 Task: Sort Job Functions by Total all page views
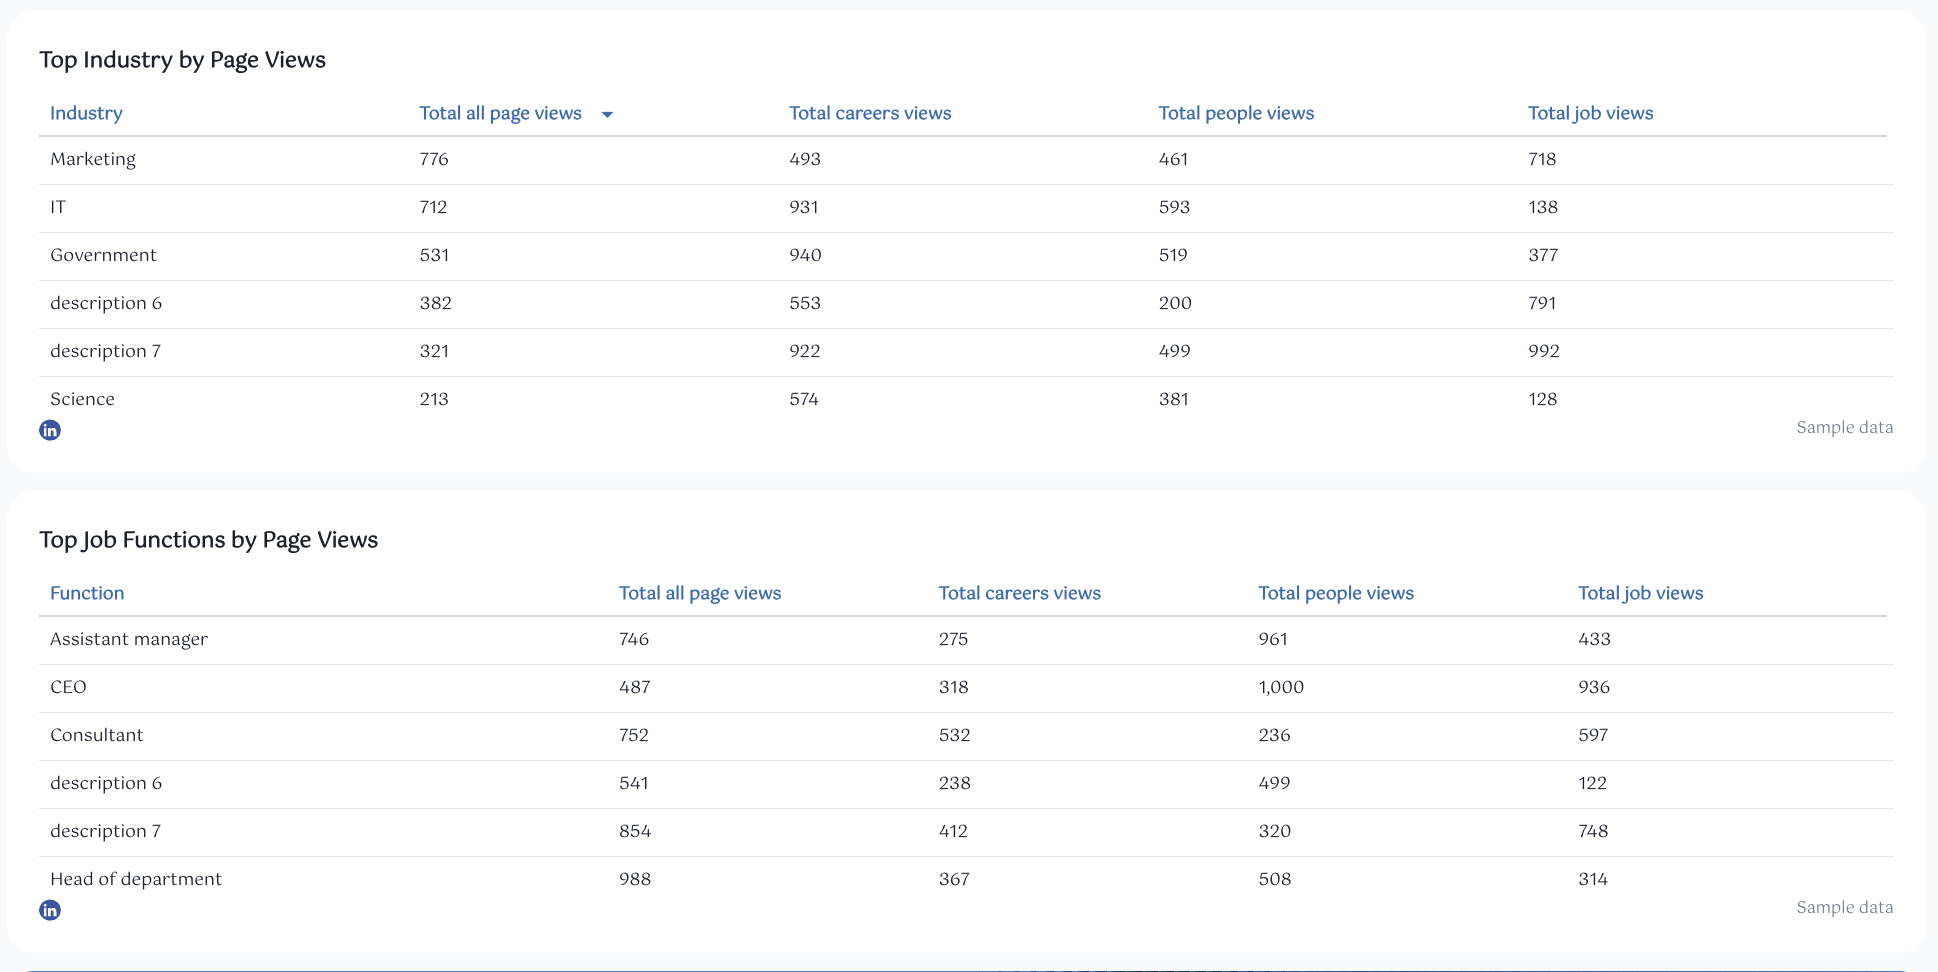pyautogui.click(x=700, y=592)
